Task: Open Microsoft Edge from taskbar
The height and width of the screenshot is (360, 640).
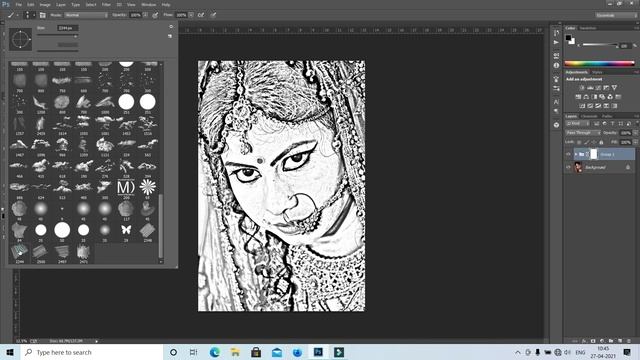Action: point(215,352)
